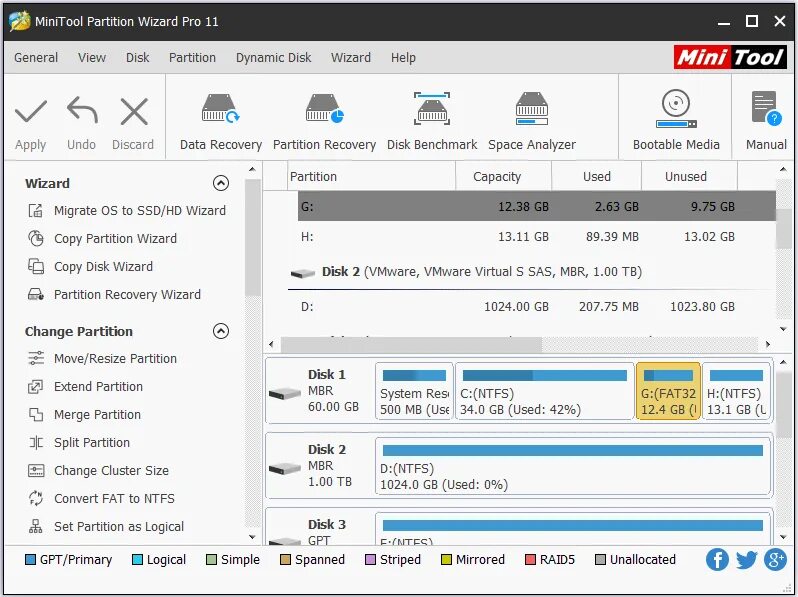Click the Migrate OS to SSD/HD Wizard icon
Viewport: 798px width, 597px height.
click(36, 210)
